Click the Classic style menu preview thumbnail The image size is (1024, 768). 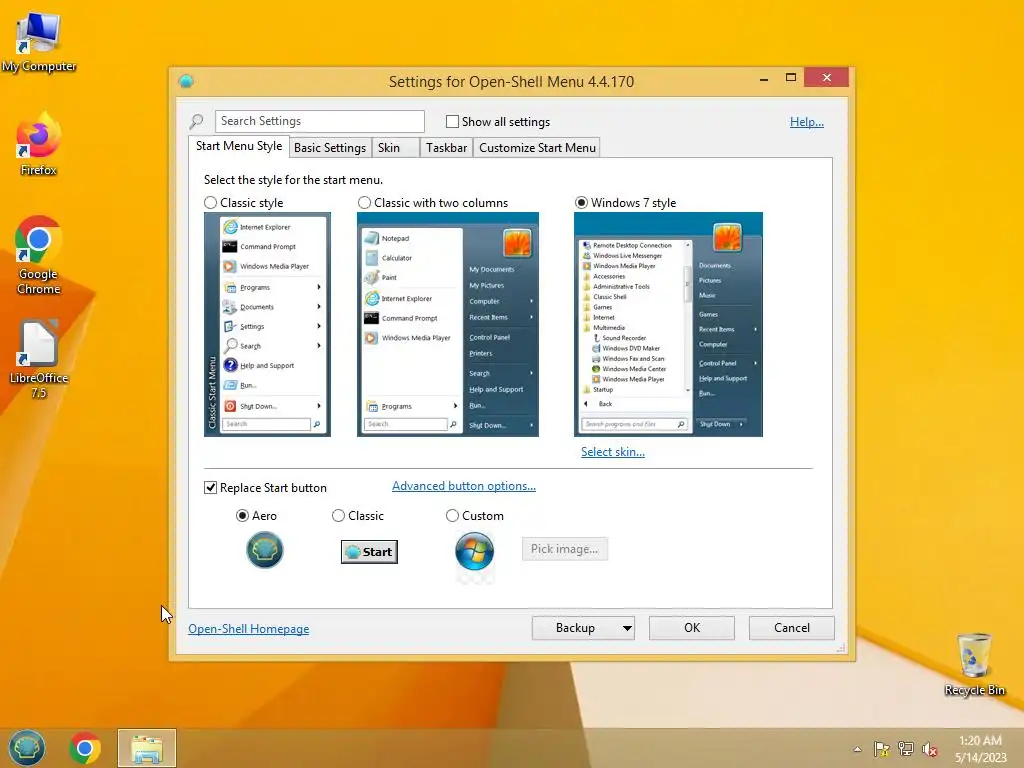(x=267, y=325)
